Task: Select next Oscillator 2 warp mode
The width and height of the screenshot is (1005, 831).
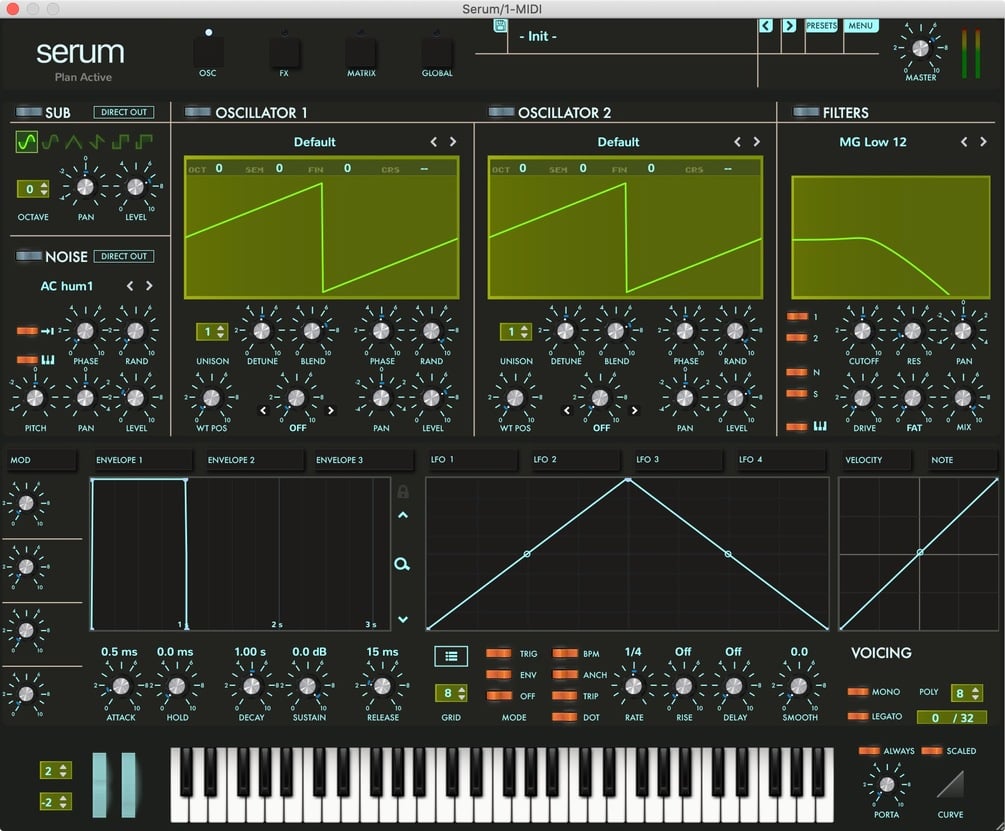Action: (x=634, y=410)
